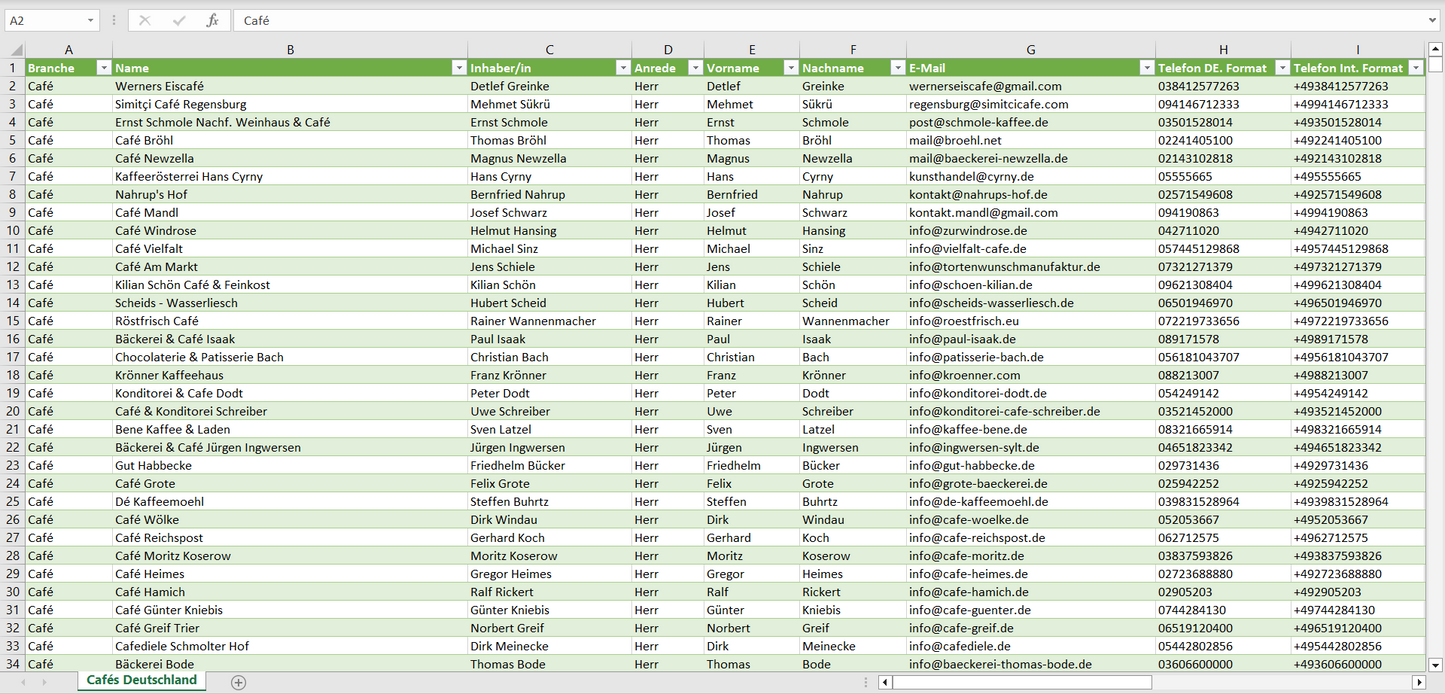The width and height of the screenshot is (1445, 694).
Task: Select the Cafés Deutschland sheet tab
Action: 142,680
